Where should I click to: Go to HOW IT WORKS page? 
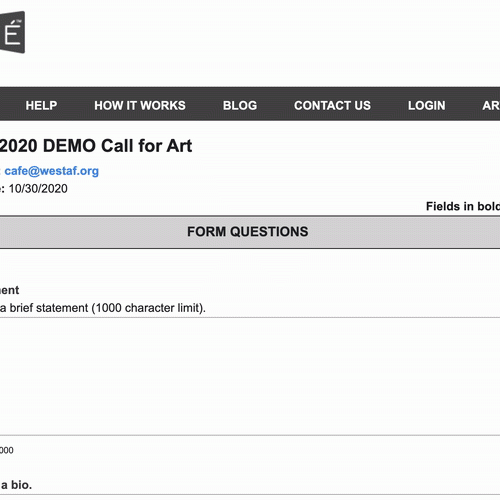140,105
